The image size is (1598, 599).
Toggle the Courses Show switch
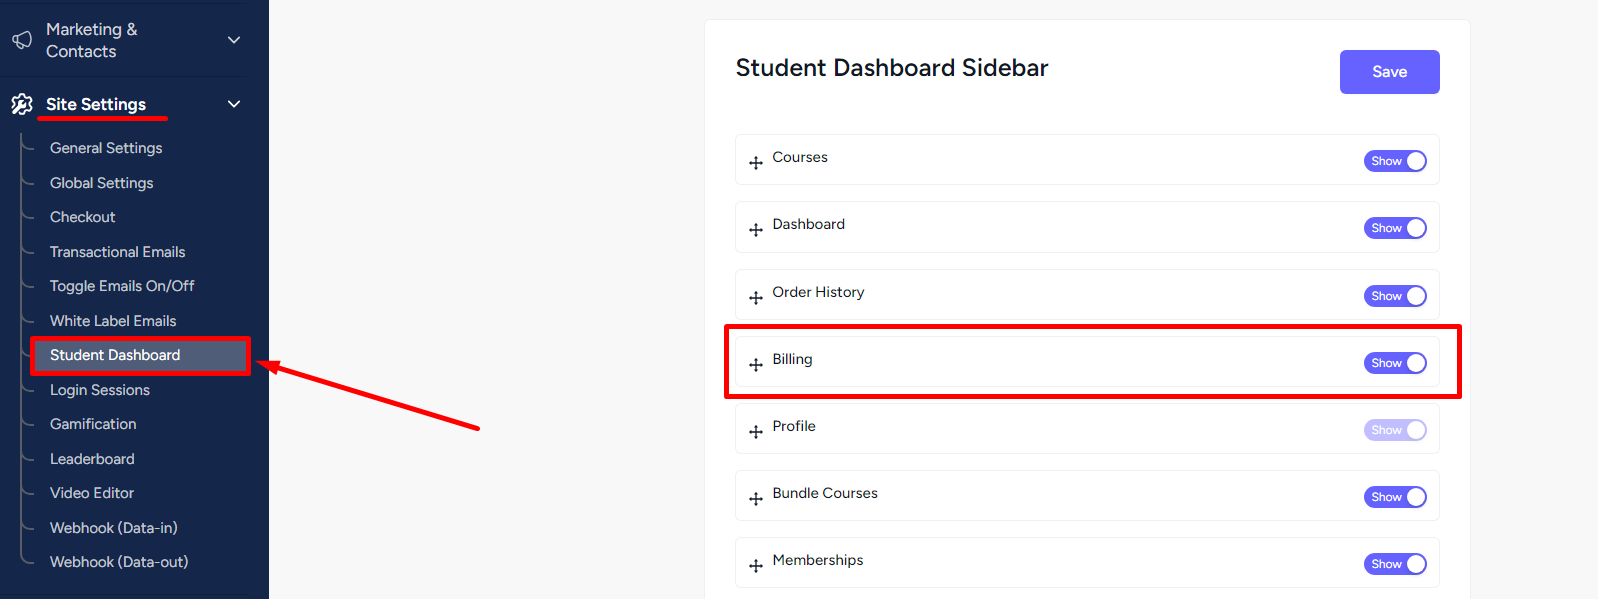(x=1395, y=161)
